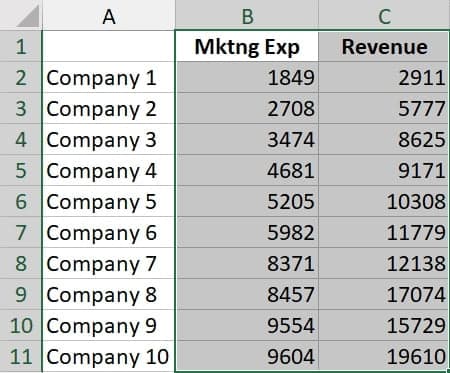Click the revenue cell 9171

(x=384, y=170)
